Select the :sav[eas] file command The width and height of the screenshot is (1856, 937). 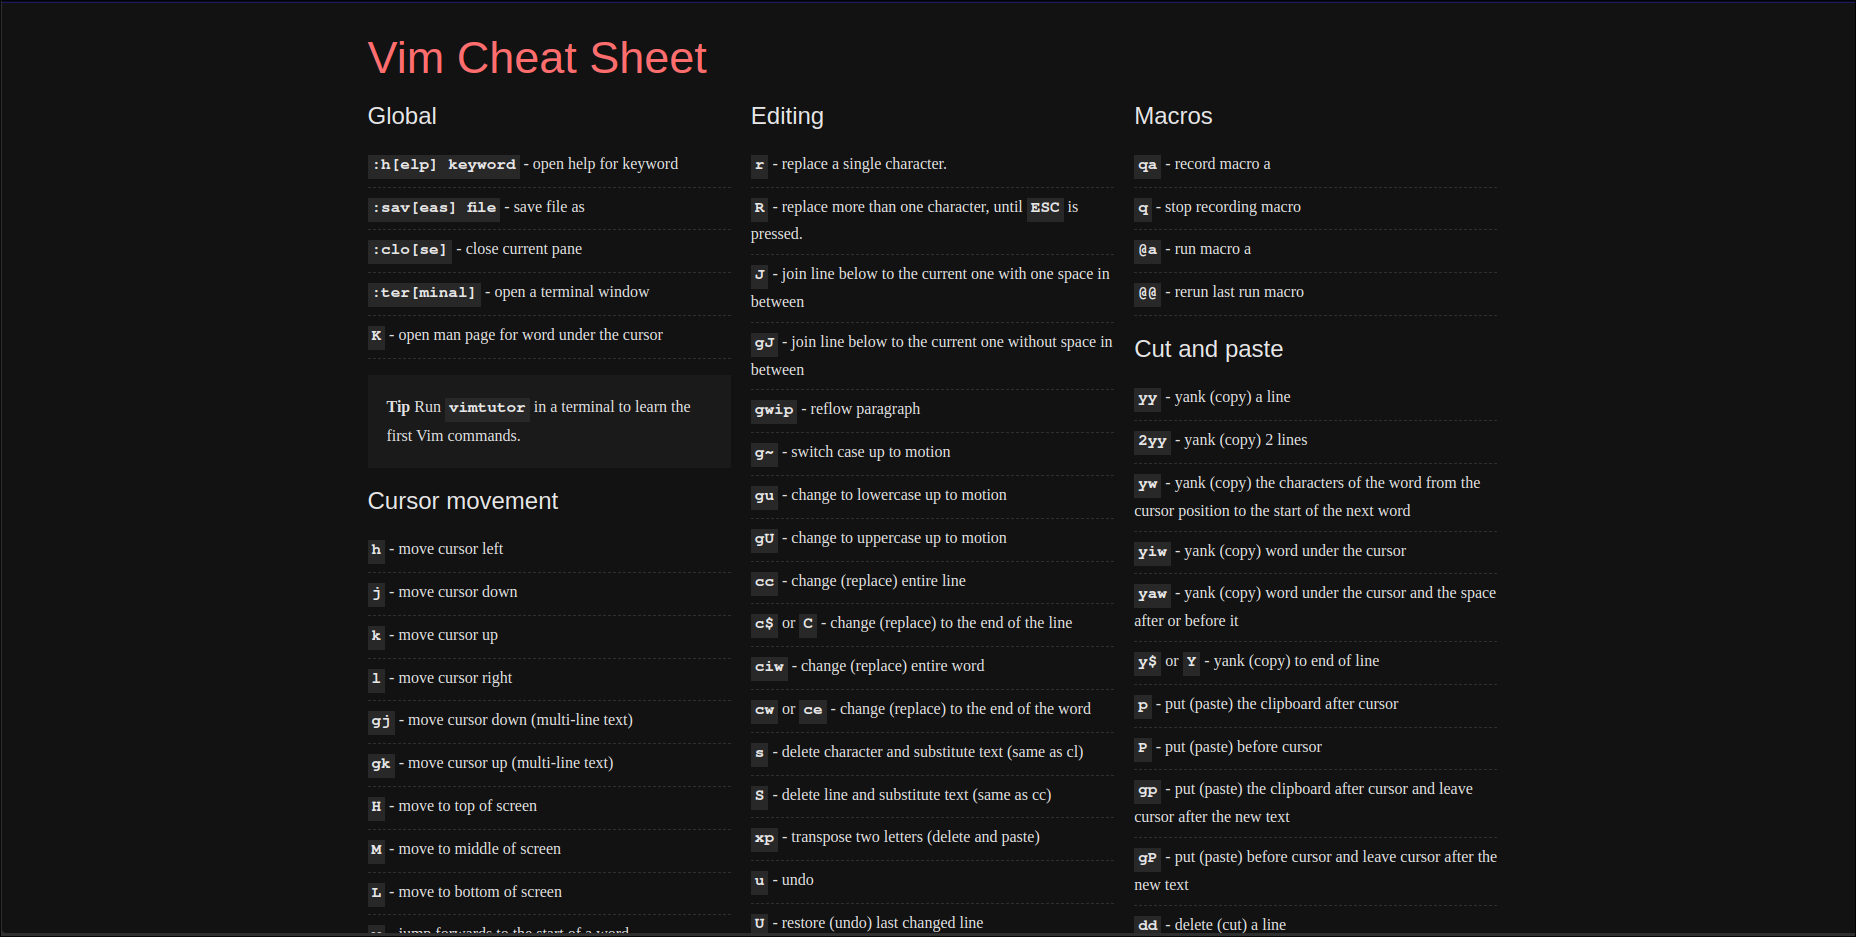pyautogui.click(x=434, y=208)
